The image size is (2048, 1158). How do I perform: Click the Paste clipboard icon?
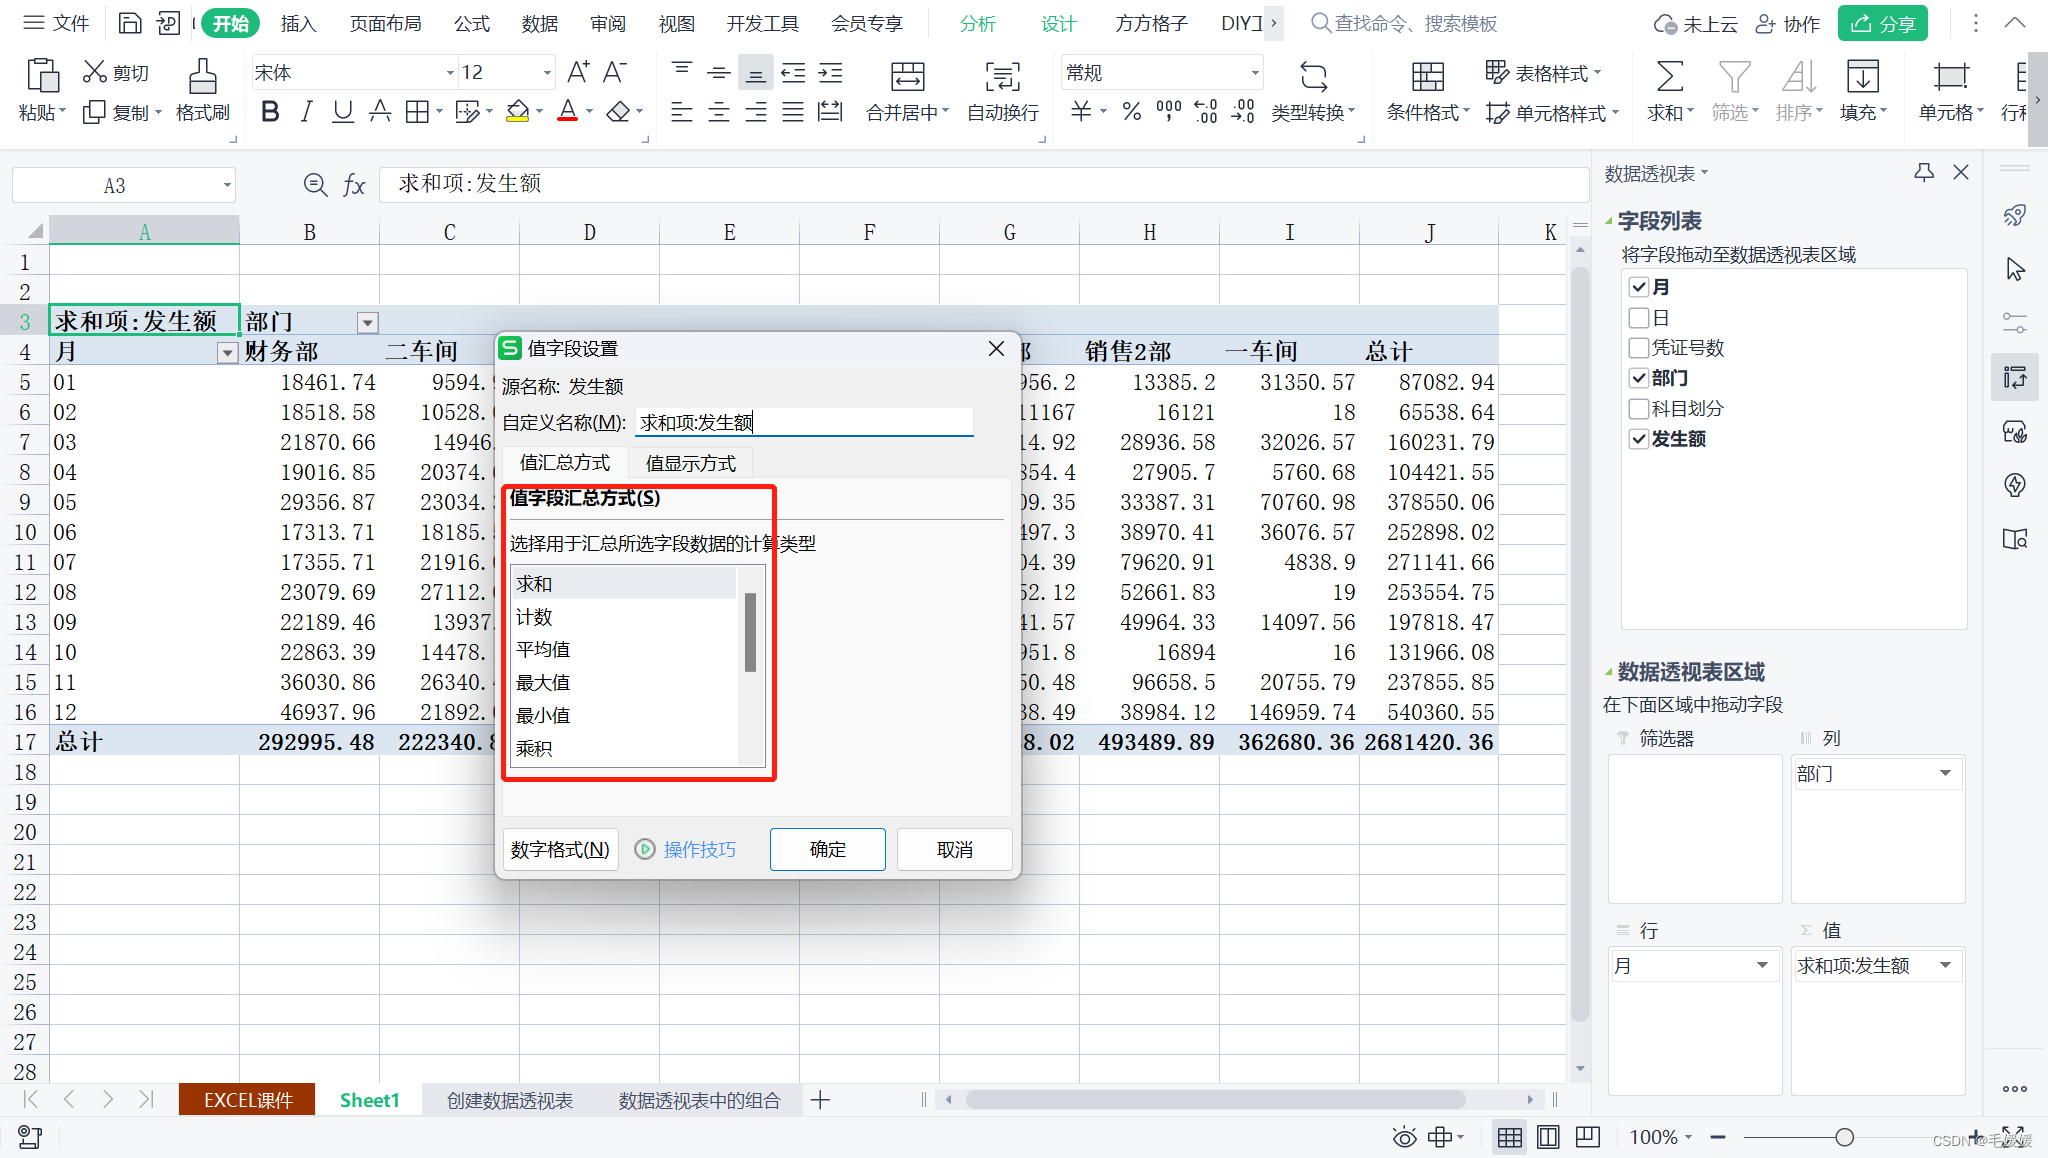(x=42, y=76)
